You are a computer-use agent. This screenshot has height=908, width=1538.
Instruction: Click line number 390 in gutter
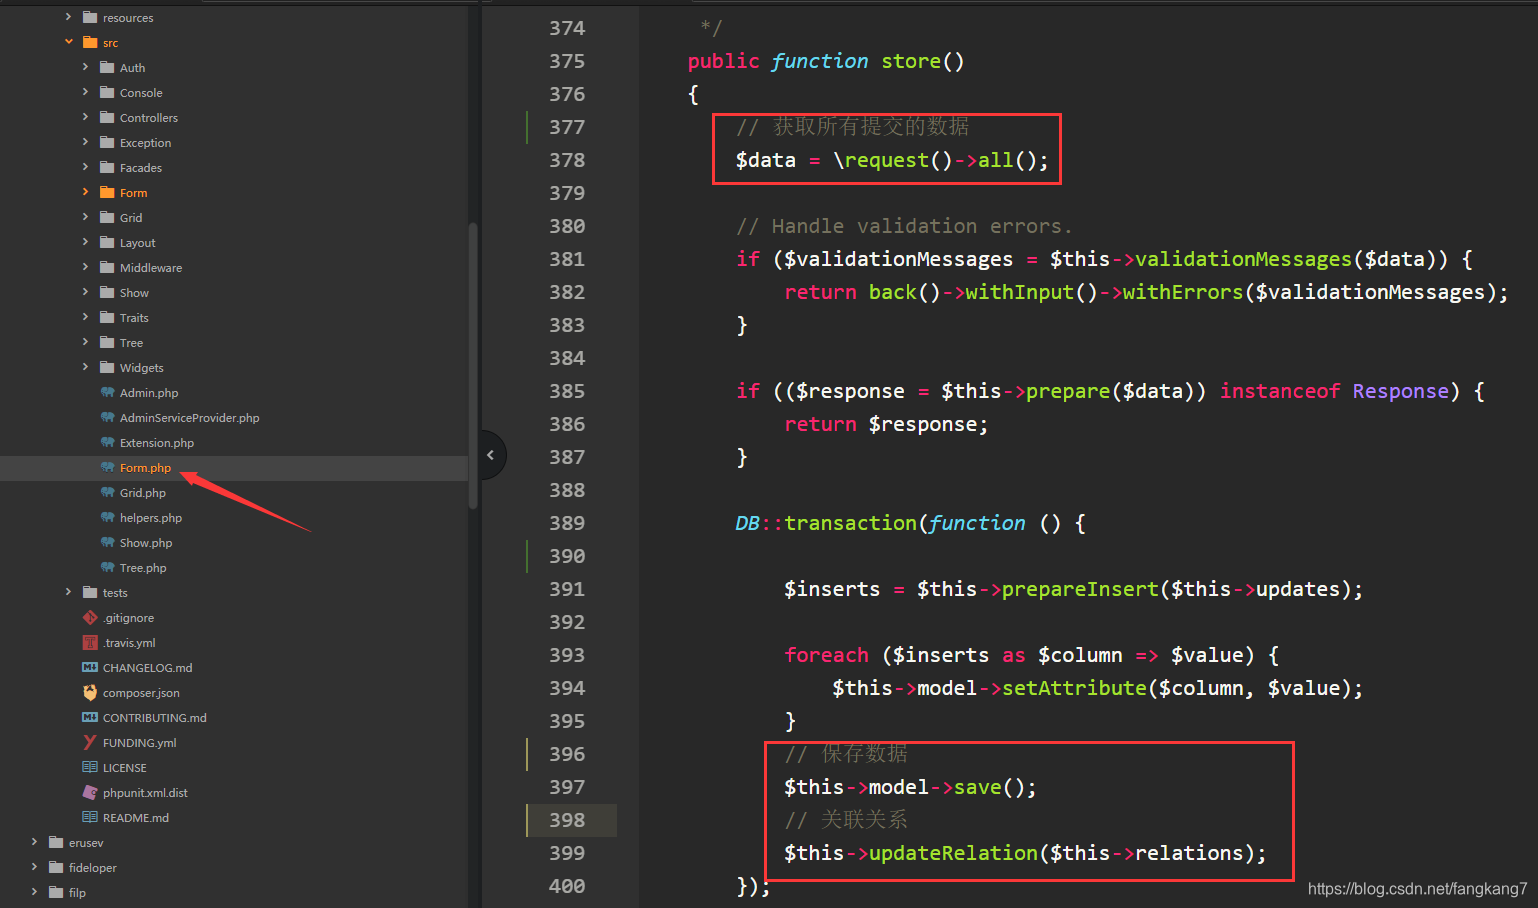point(567,556)
